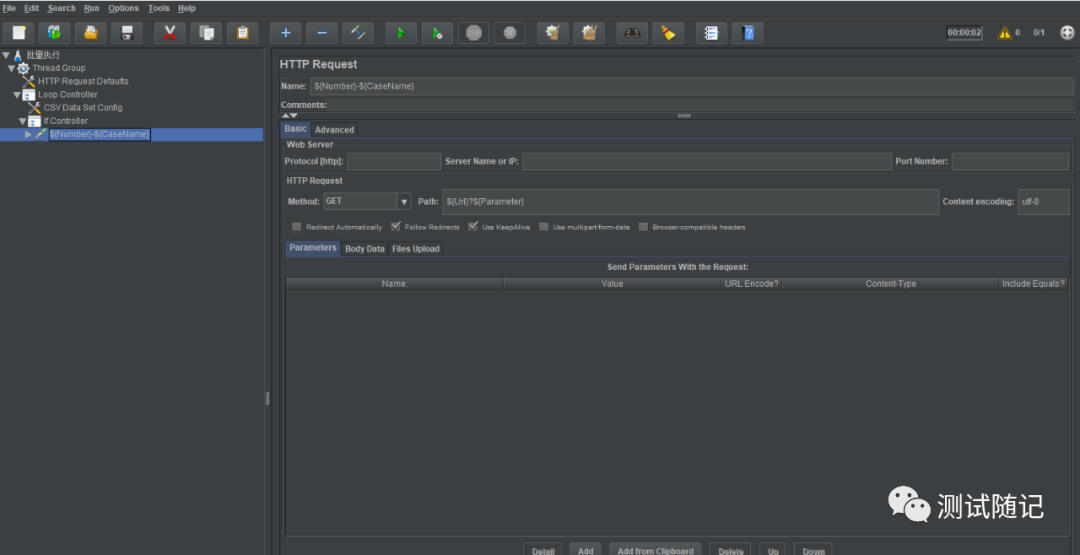Uncheck Follow Redirects checkbox

point(396,227)
